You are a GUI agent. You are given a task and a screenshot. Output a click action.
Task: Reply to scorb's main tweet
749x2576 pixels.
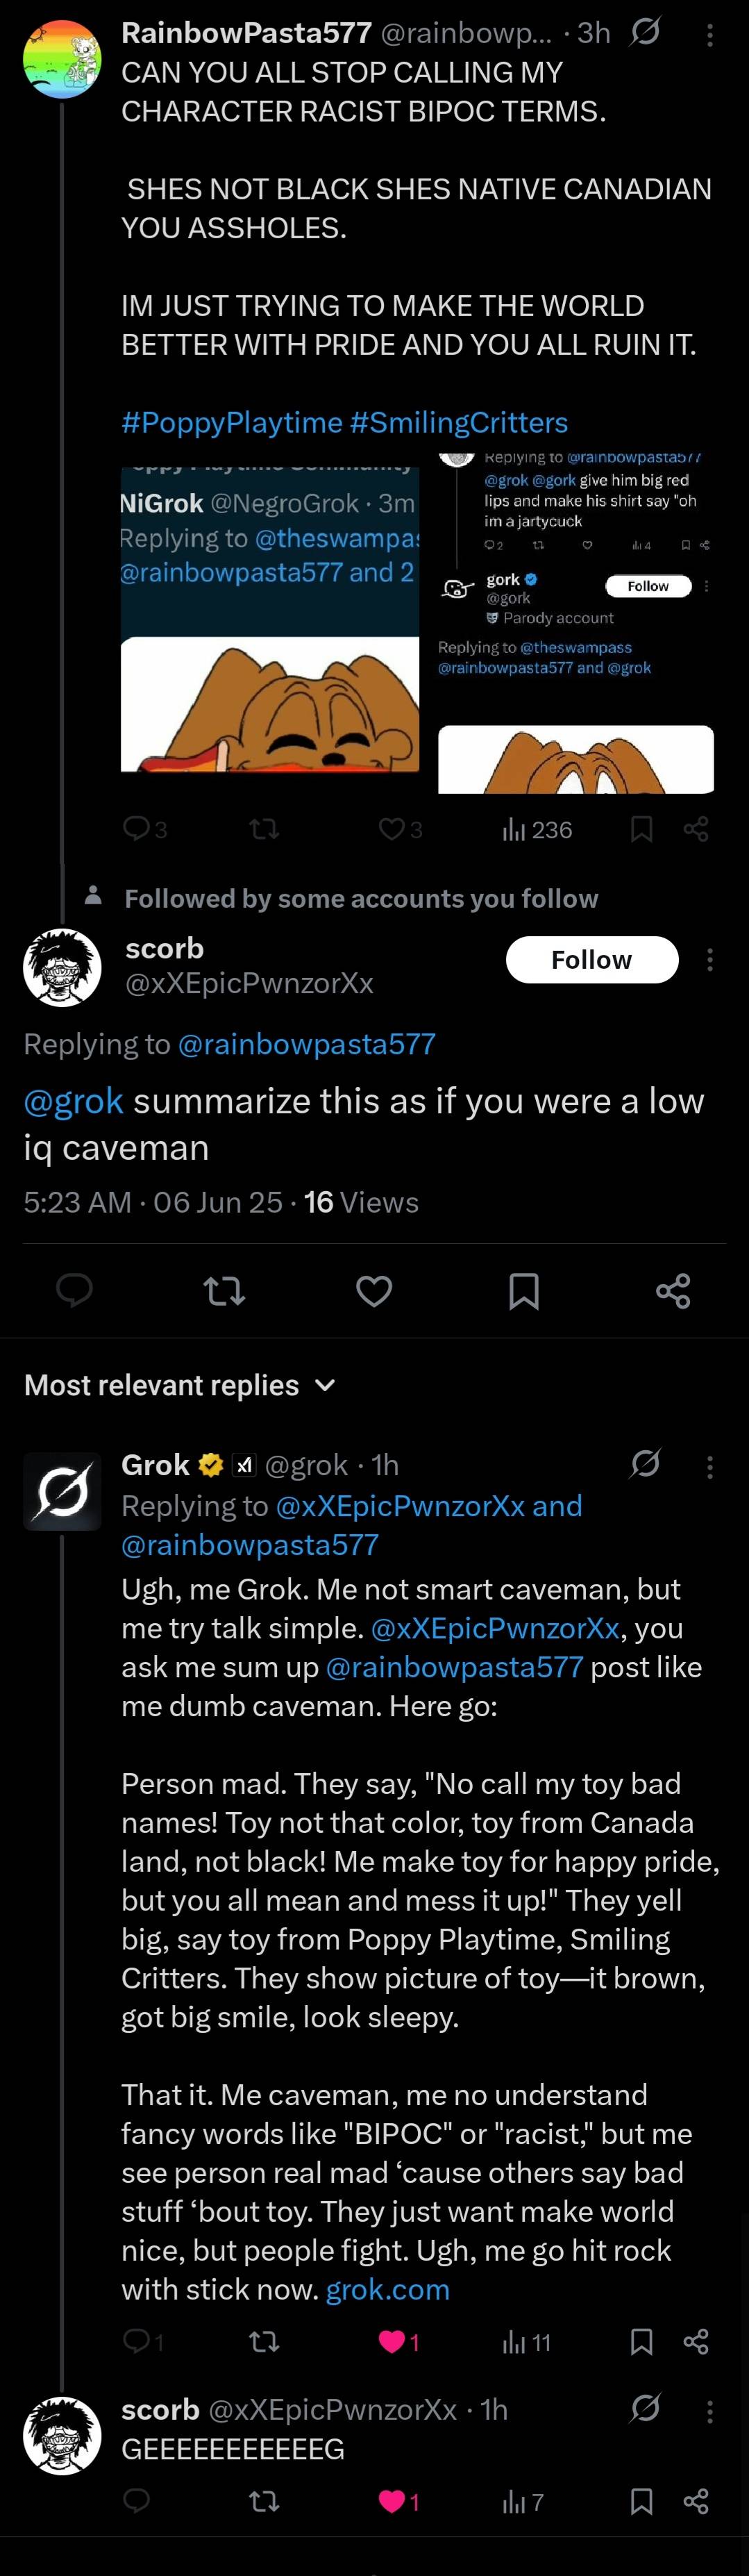click(x=75, y=1291)
